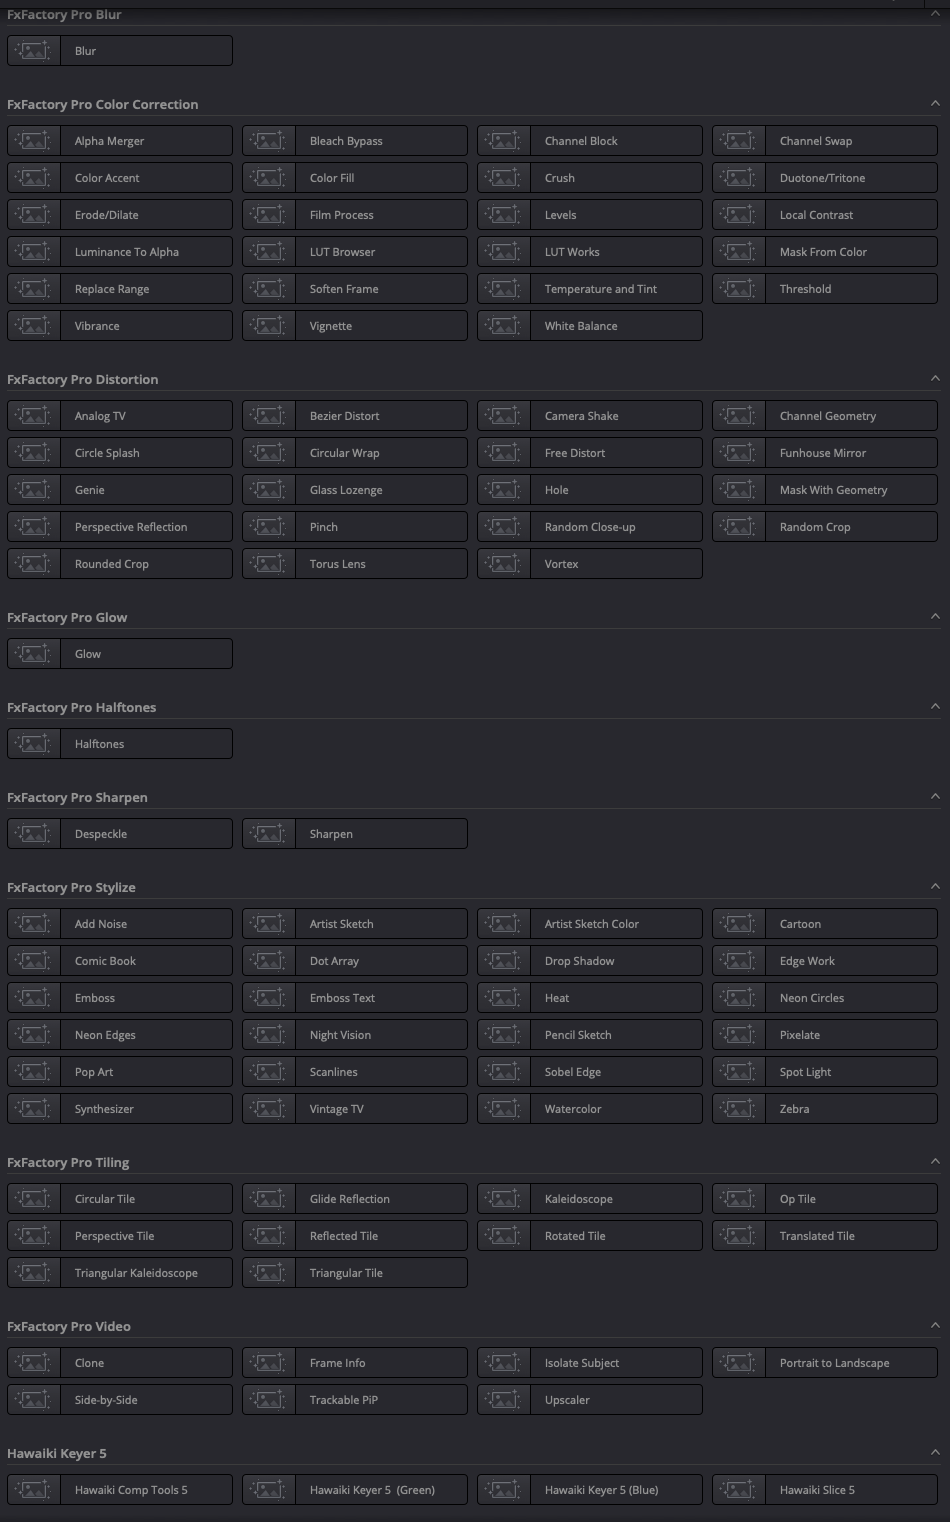Click the Kaleidoscope effect icon

tap(504, 1199)
